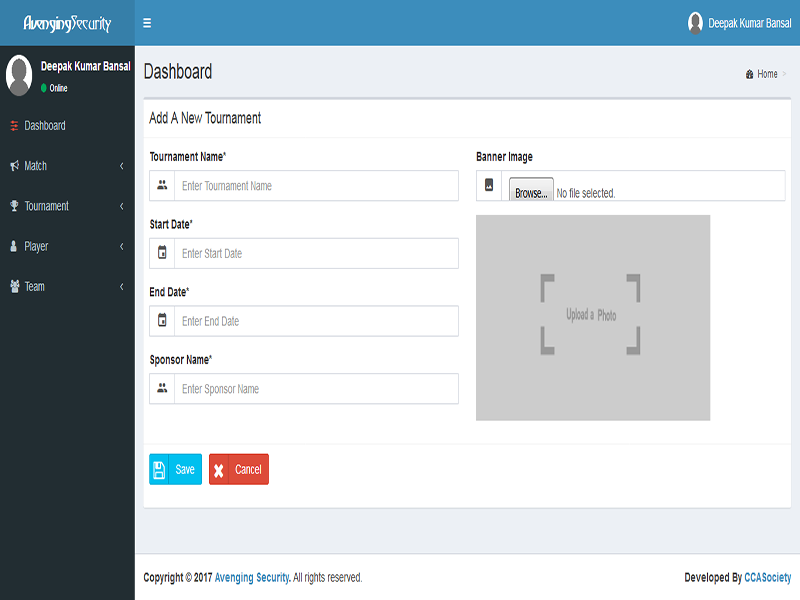The image size is (800, 600).
Task: Click the green Online status indicator
Action: (x=44, y=88)
